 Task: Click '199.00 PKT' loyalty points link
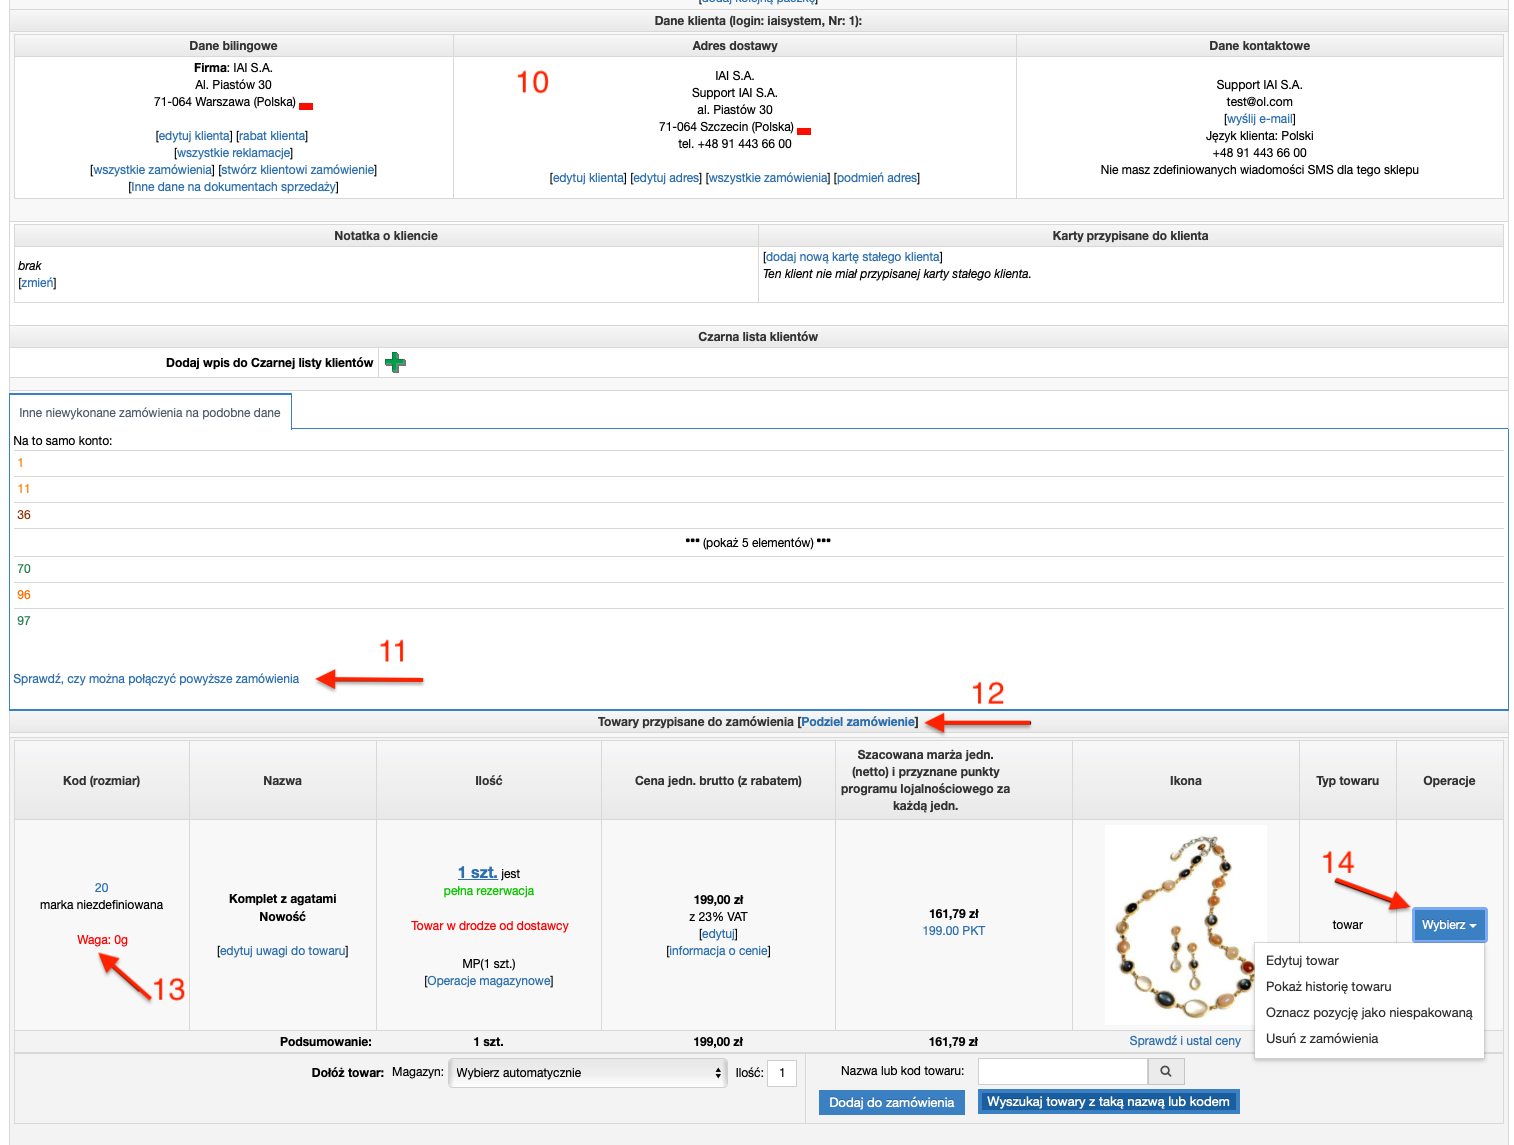coord(953,931)
